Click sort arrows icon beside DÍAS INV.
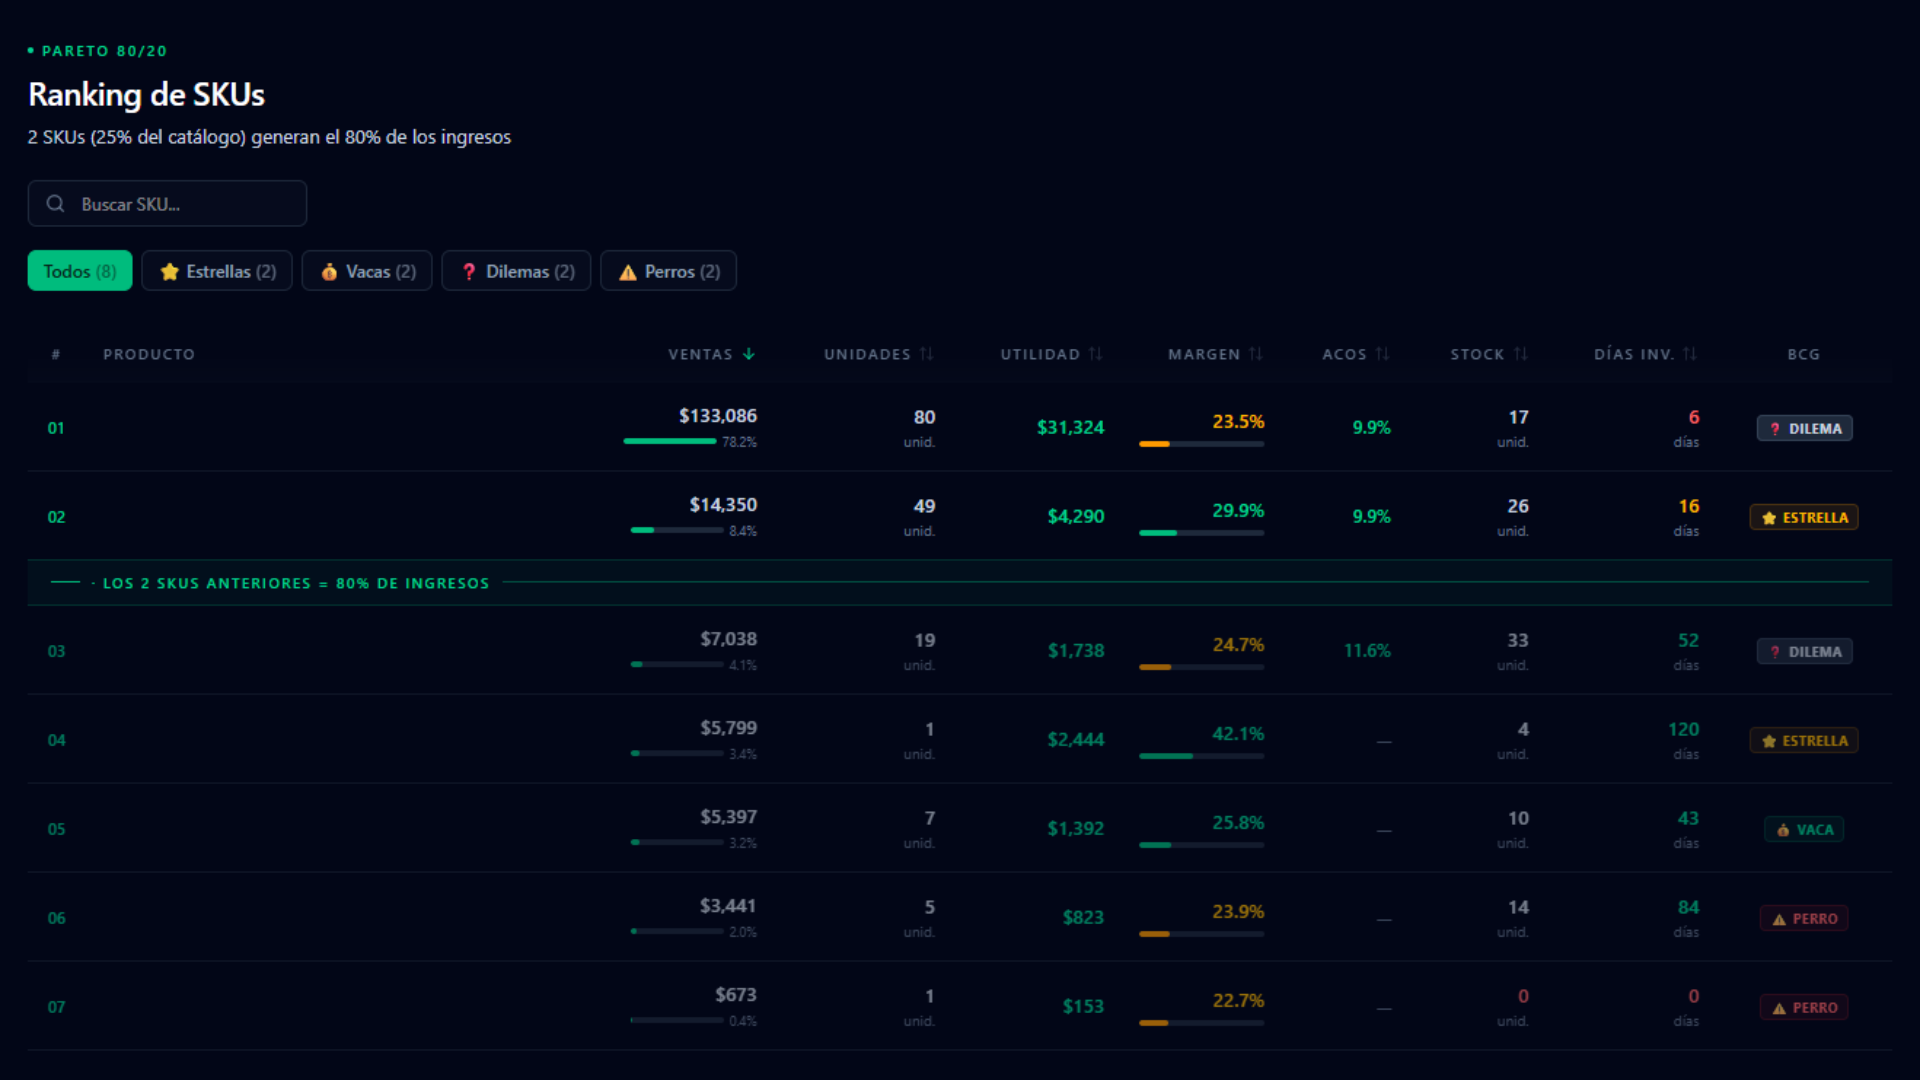Screen dimensions: 1920x1080 (1689, 354)
